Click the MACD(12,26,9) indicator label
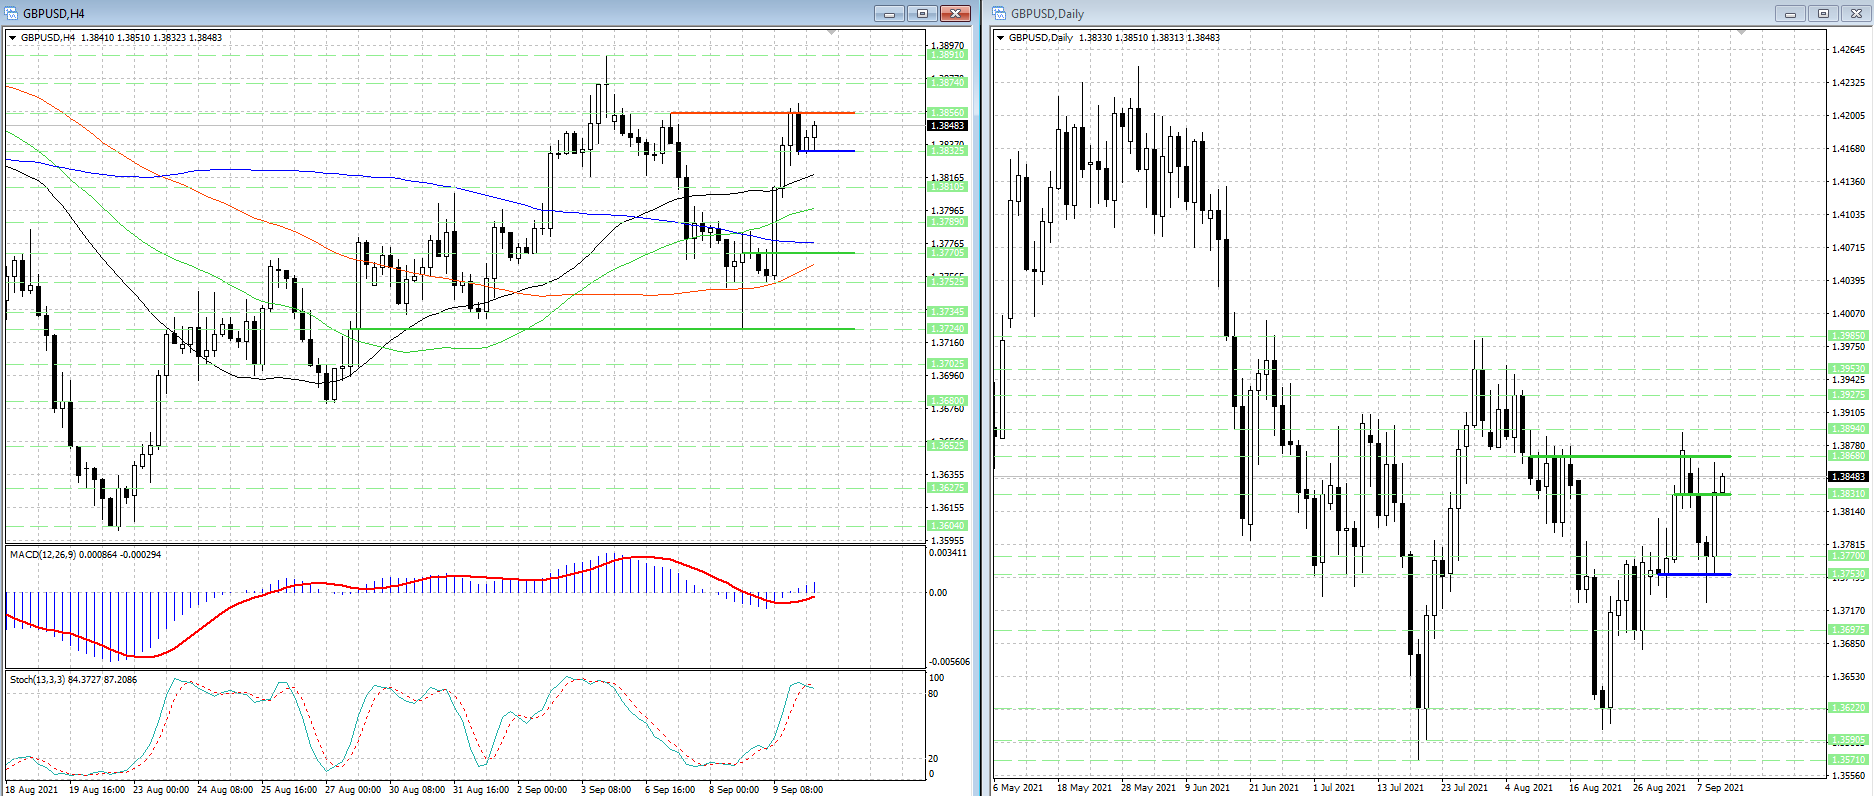 (x=85, y=554)
